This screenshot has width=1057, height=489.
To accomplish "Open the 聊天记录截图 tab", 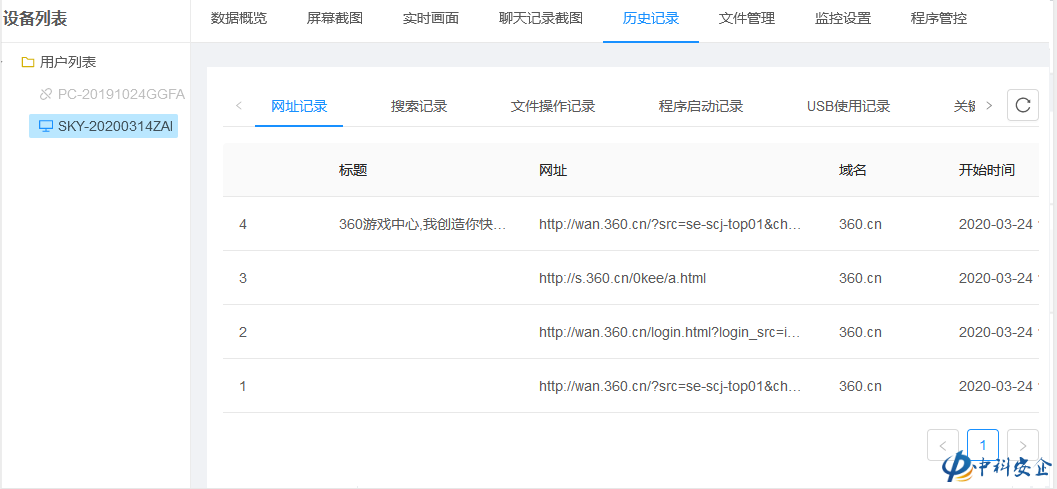I will tap(541, 19).
